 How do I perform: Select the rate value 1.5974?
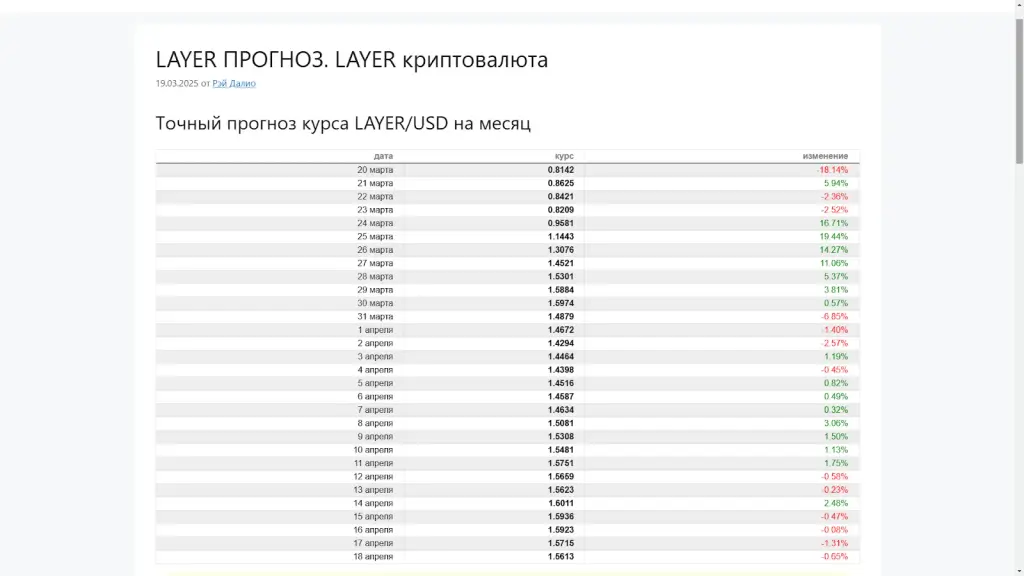coord(561,303)
